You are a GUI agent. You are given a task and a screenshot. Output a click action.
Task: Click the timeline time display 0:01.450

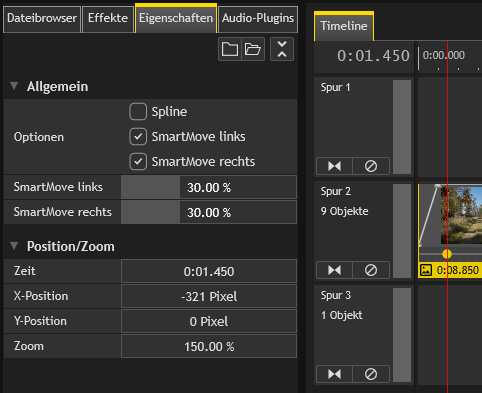[373, 56]
